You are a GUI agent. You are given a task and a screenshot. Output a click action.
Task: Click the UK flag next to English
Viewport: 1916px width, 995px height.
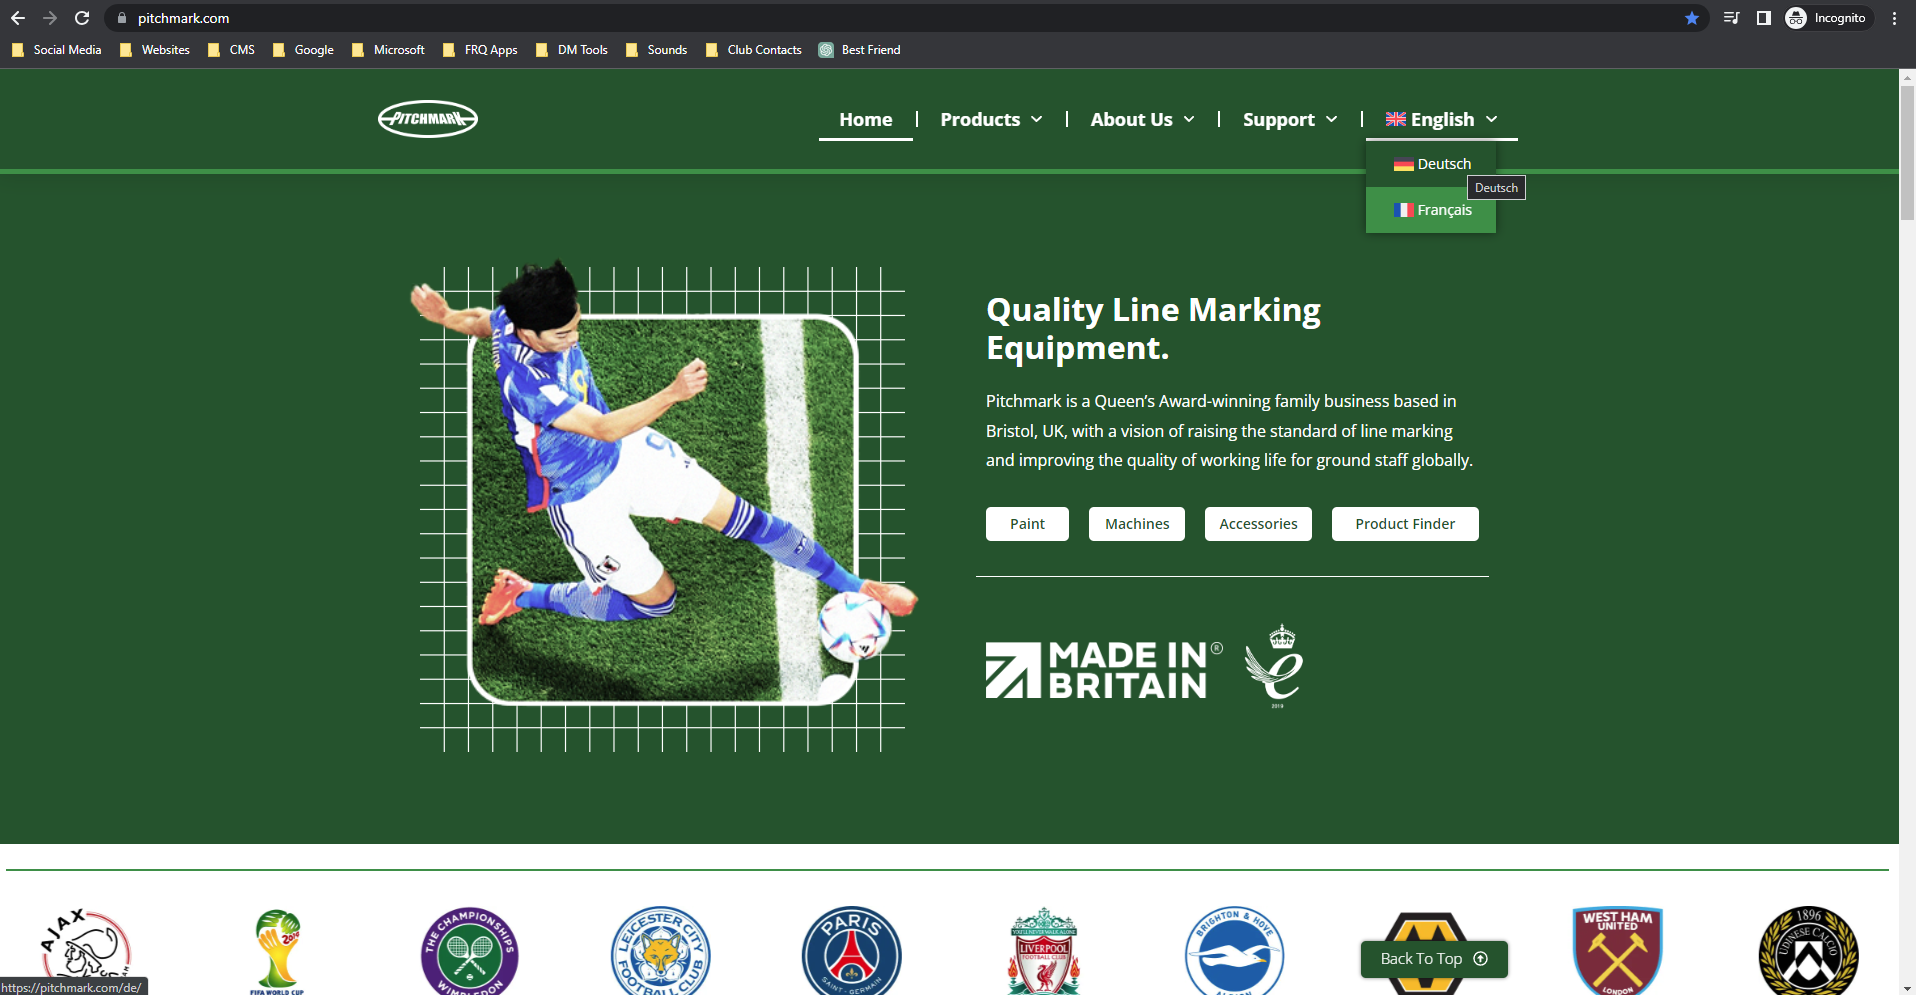[1395, 119]
